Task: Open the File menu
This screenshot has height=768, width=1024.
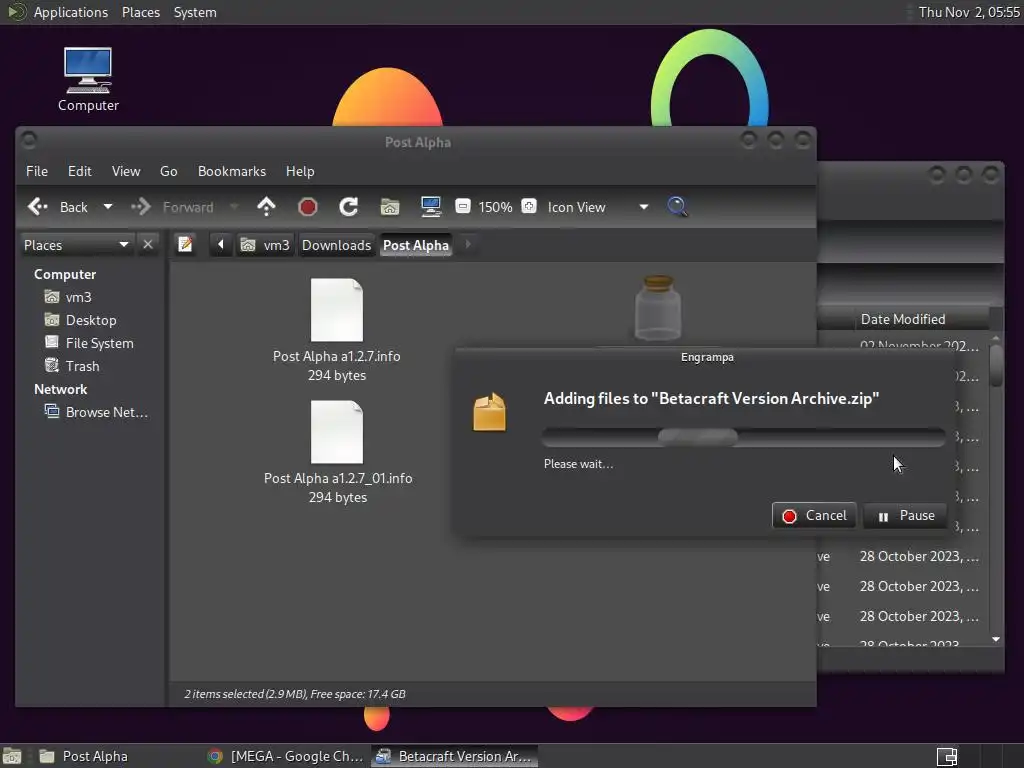Action: pyautogui.click(x=37, y=171)
